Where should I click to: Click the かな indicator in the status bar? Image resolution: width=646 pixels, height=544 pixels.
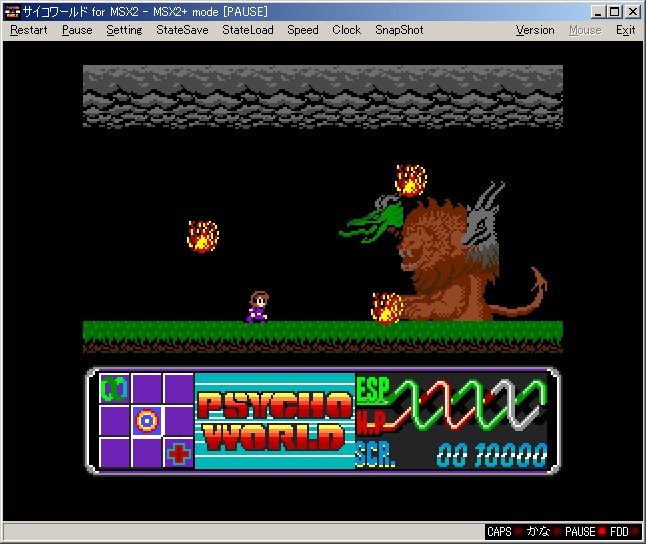[543, 532]
